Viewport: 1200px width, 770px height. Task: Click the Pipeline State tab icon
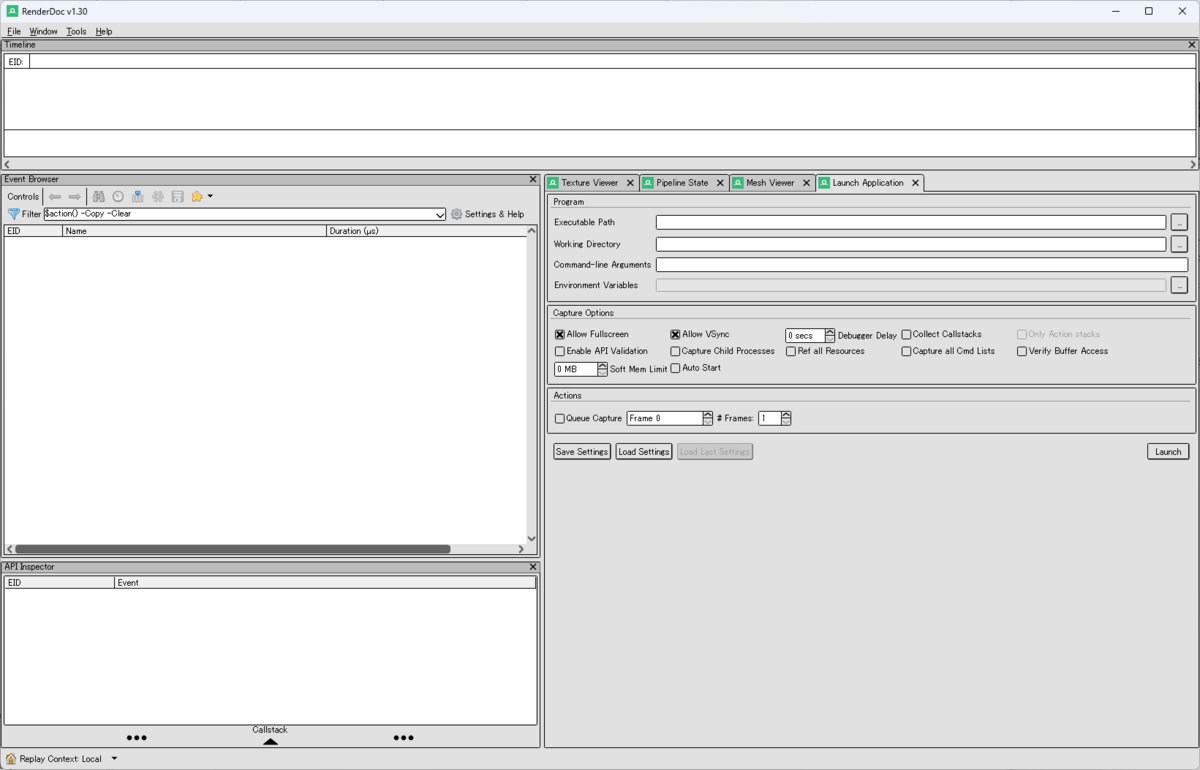(x=648, y=183)
